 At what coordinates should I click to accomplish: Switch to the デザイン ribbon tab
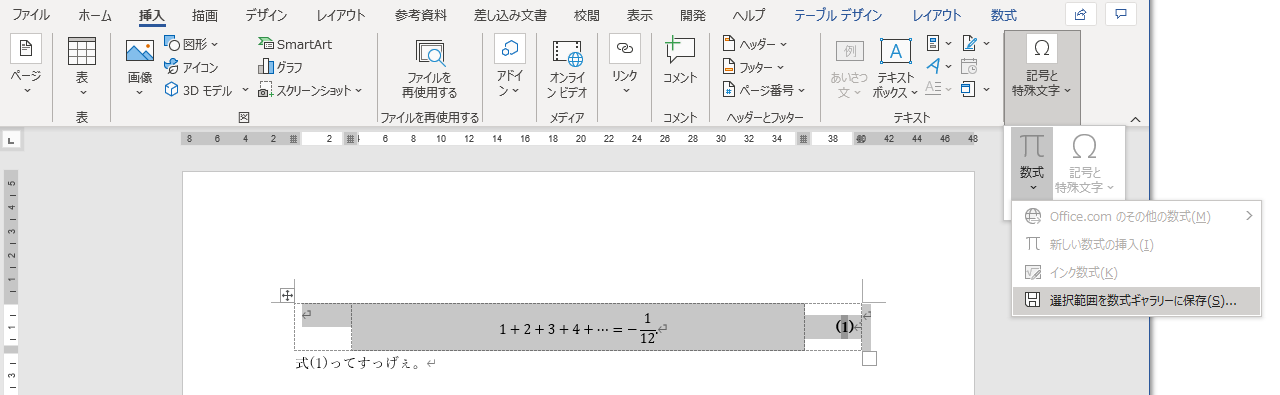(266, 15)
